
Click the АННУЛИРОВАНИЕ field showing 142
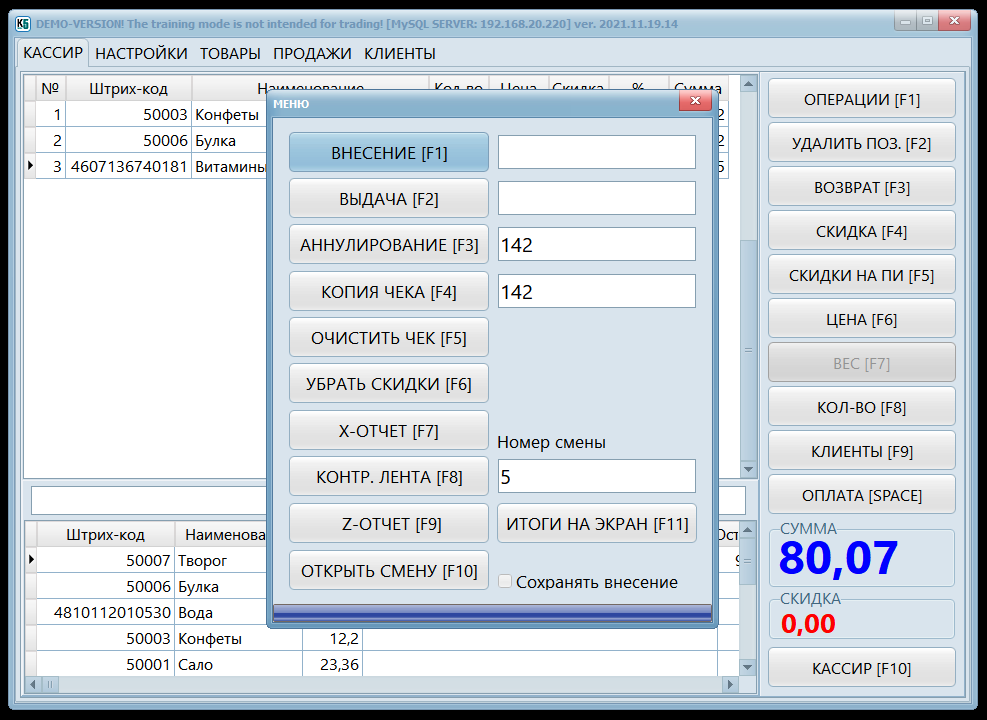[597, 244]
